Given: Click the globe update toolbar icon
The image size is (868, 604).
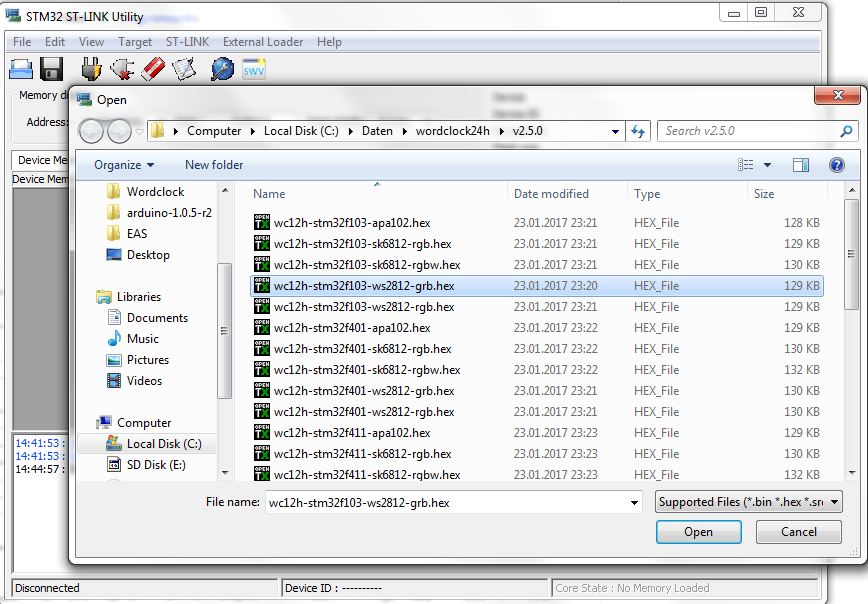Looking at the screenshot, I should tap(223, 69).
